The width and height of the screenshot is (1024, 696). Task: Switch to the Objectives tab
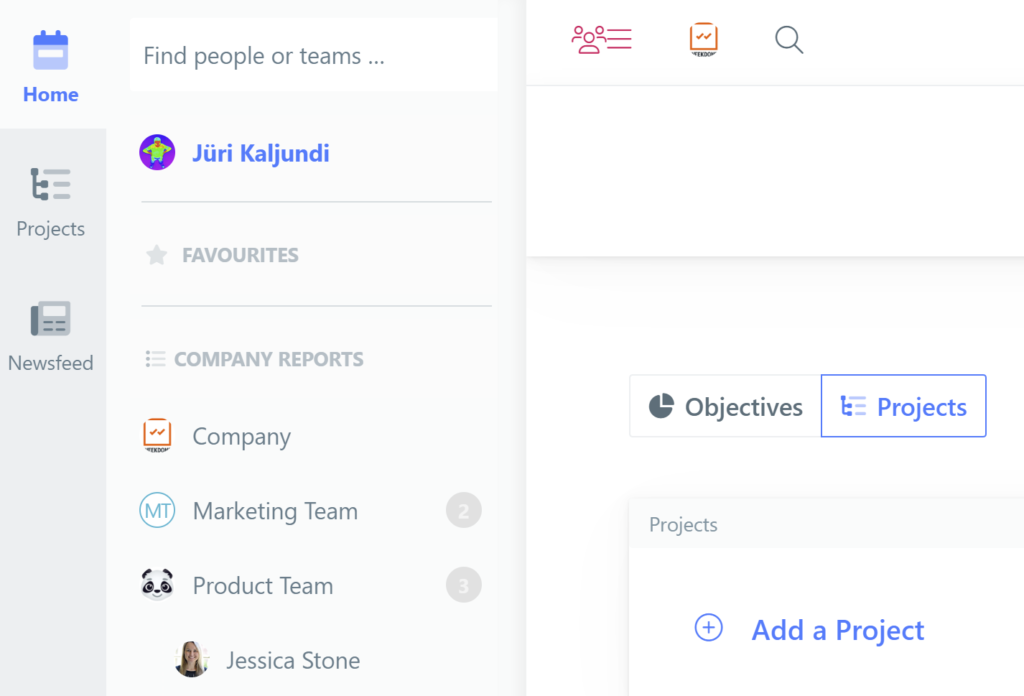pos(726,406)
